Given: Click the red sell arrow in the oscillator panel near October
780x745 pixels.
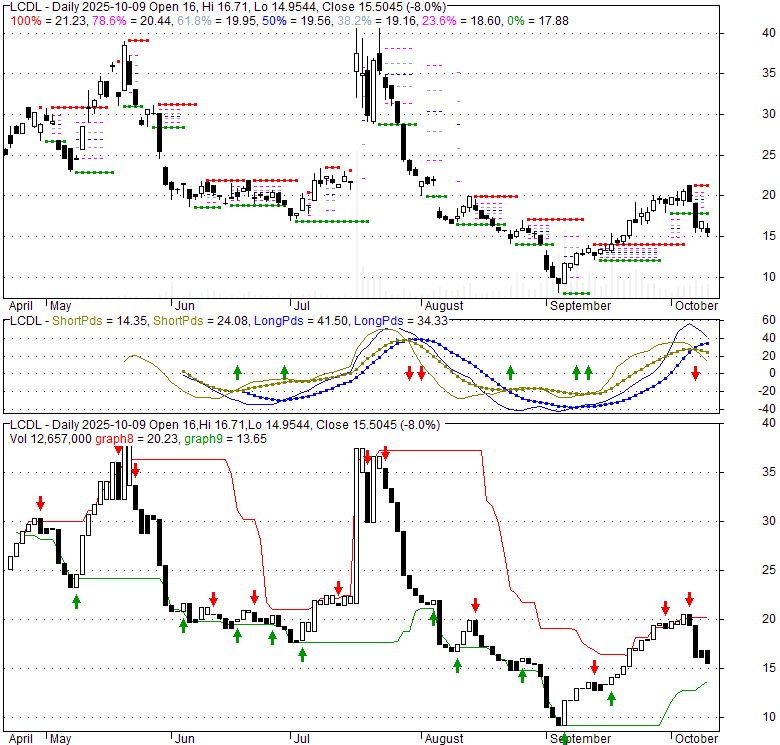Looking at the screenshot, I should point(695,373).
